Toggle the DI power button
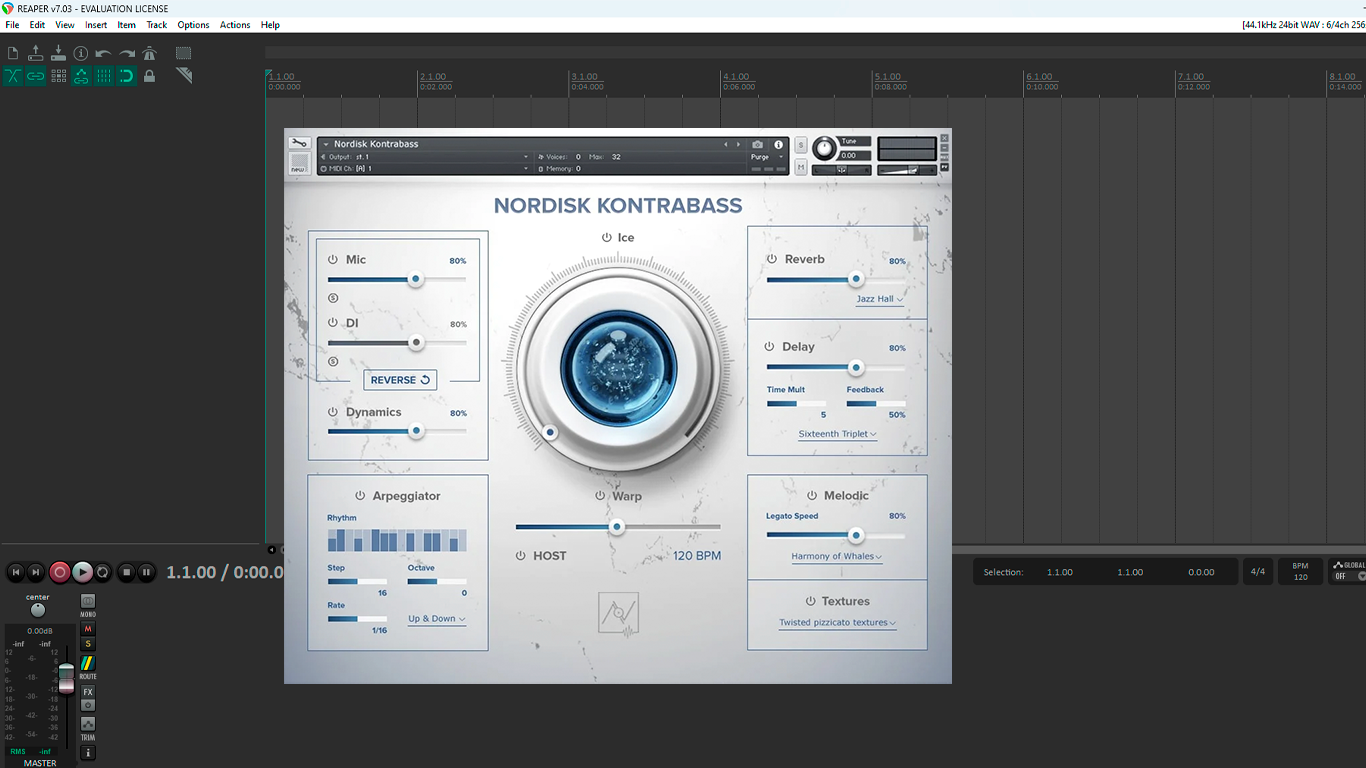1366x768 pixels. [333, 323]
